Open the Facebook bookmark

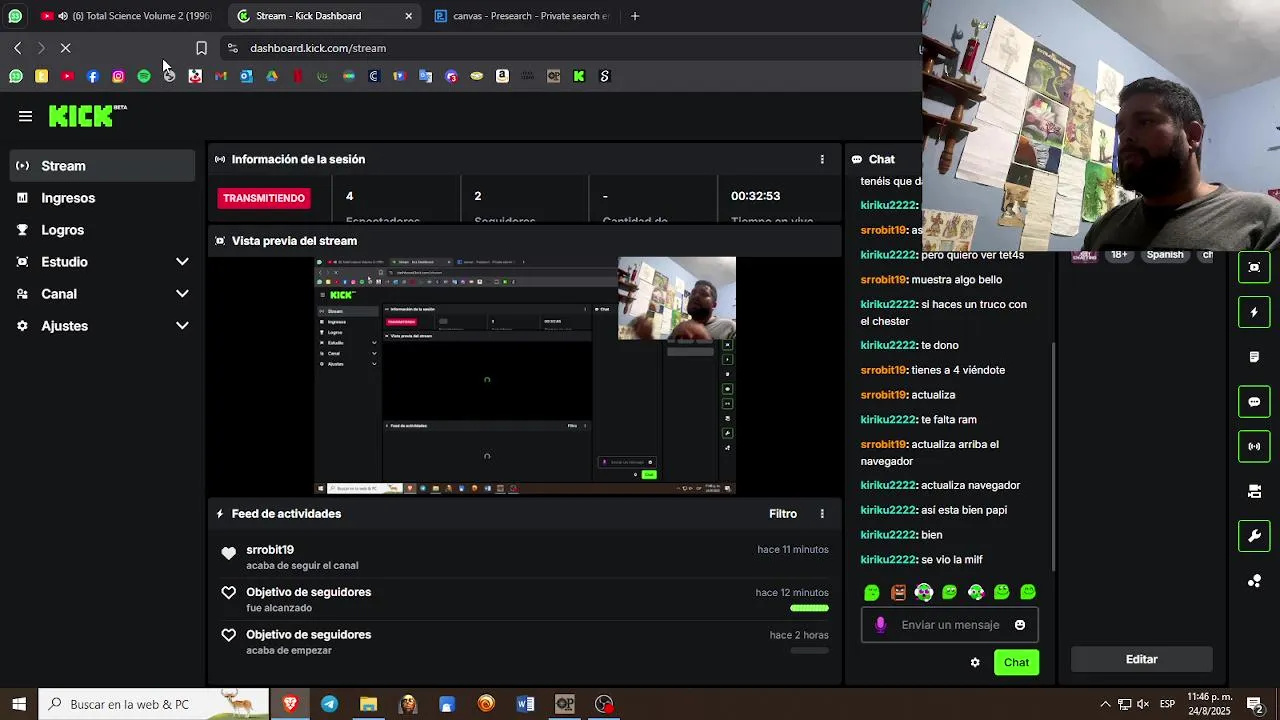pos(93,76)
